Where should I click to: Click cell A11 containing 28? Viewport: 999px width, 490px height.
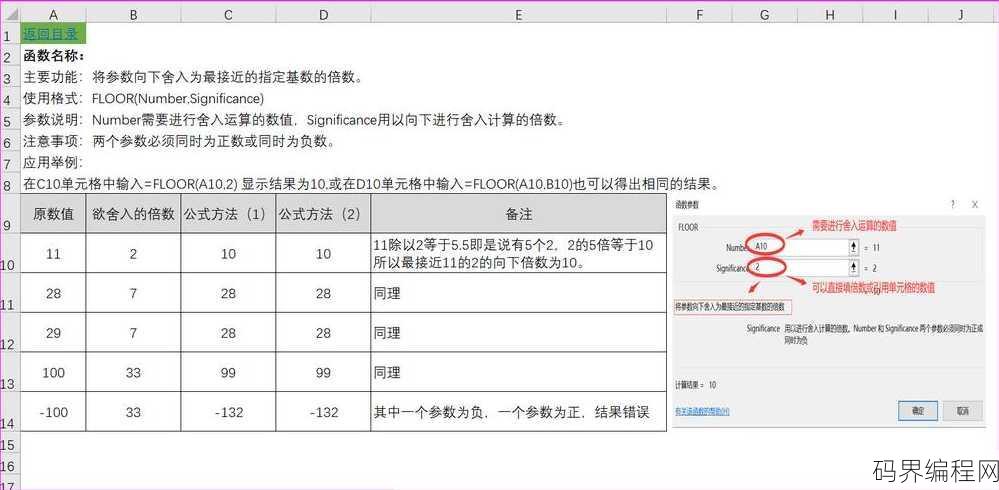54,293
